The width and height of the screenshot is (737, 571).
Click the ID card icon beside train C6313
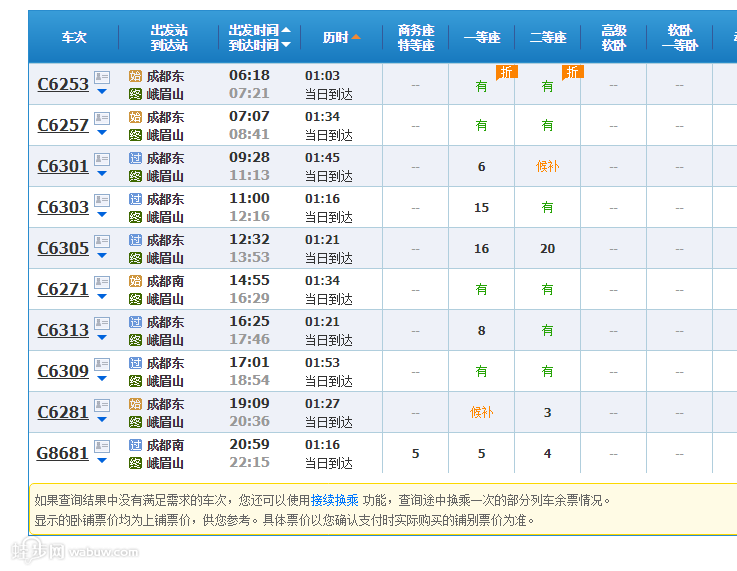(102, 323)
